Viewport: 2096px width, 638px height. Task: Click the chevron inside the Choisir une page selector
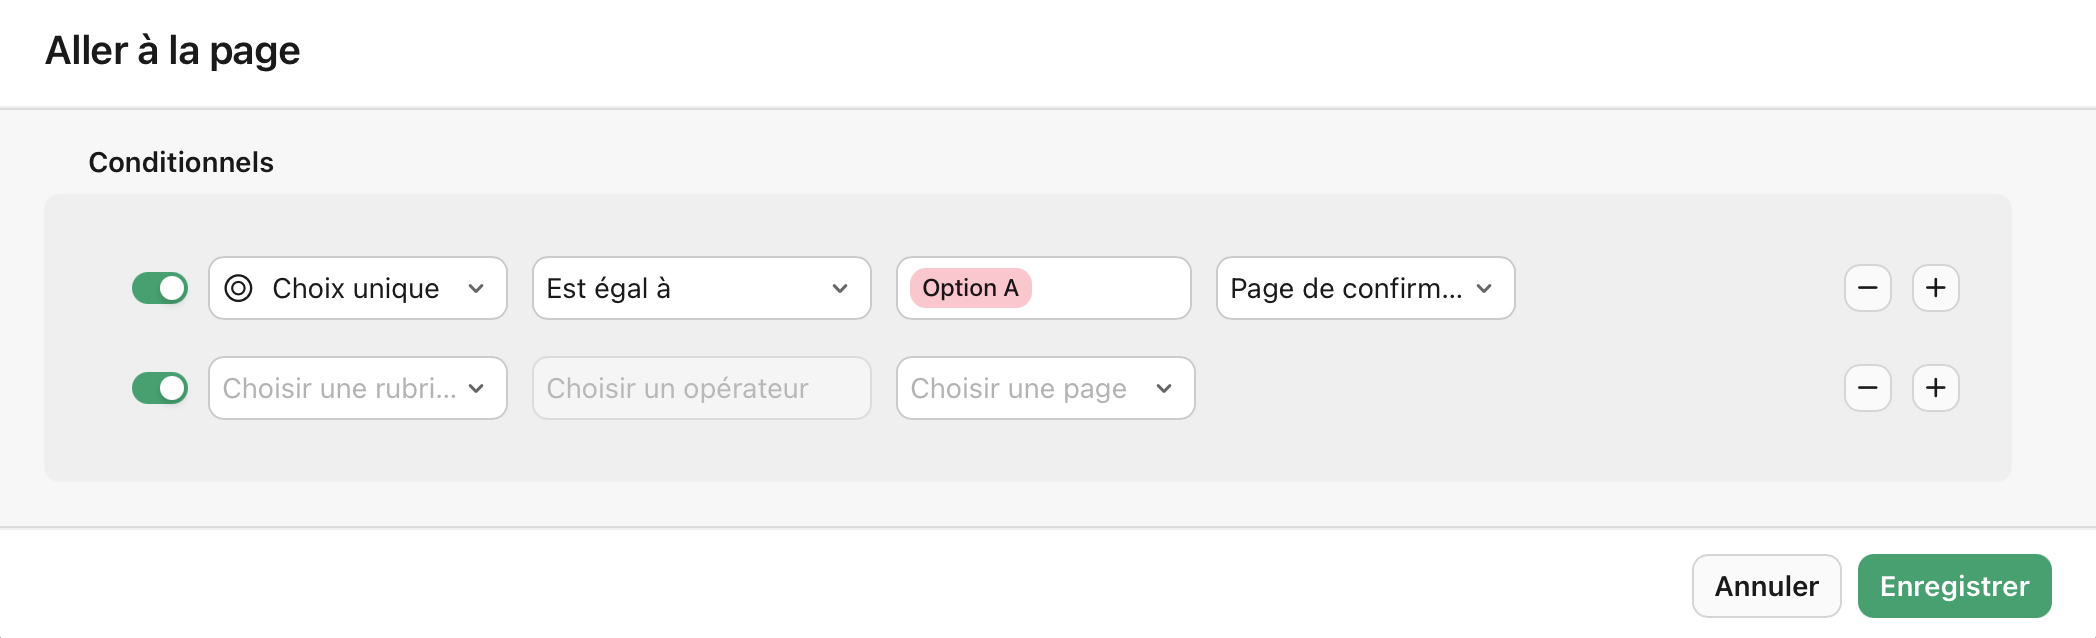coord(1163,389)
